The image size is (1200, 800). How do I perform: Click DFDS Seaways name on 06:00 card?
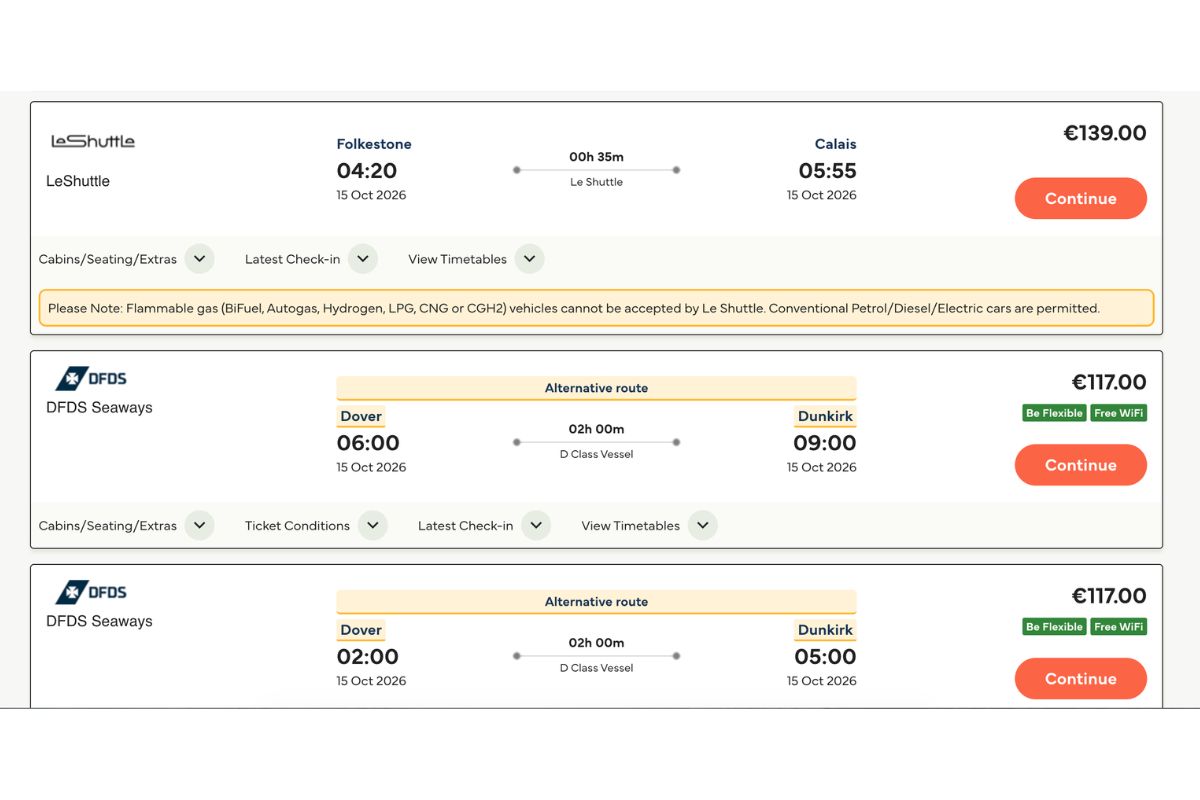coord(99,407)
